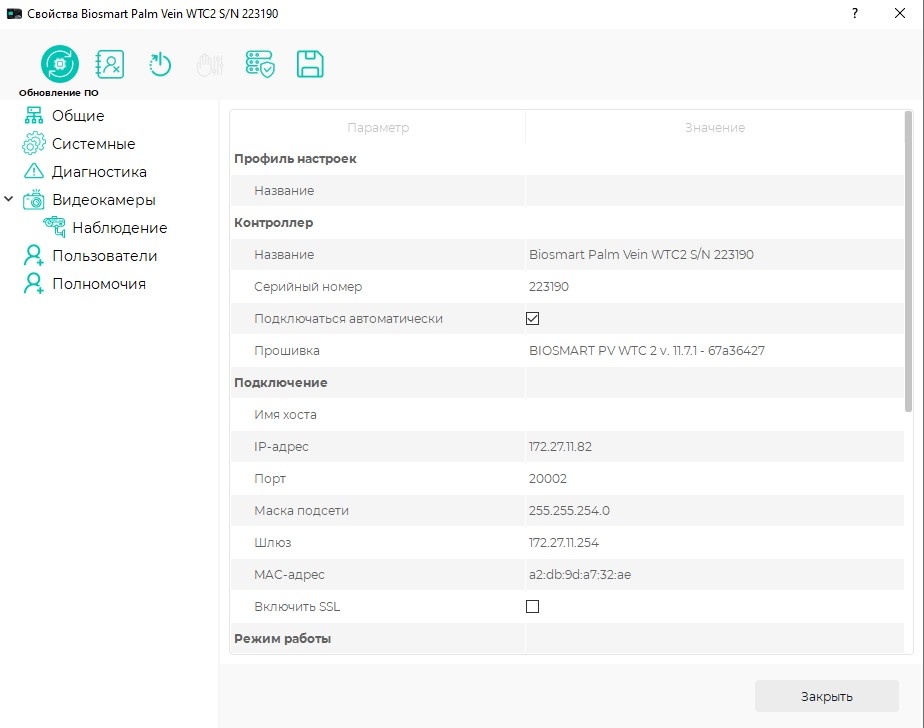Click the Шлюз parameter label
924x728 pixels.
click(x=272, y=542)
